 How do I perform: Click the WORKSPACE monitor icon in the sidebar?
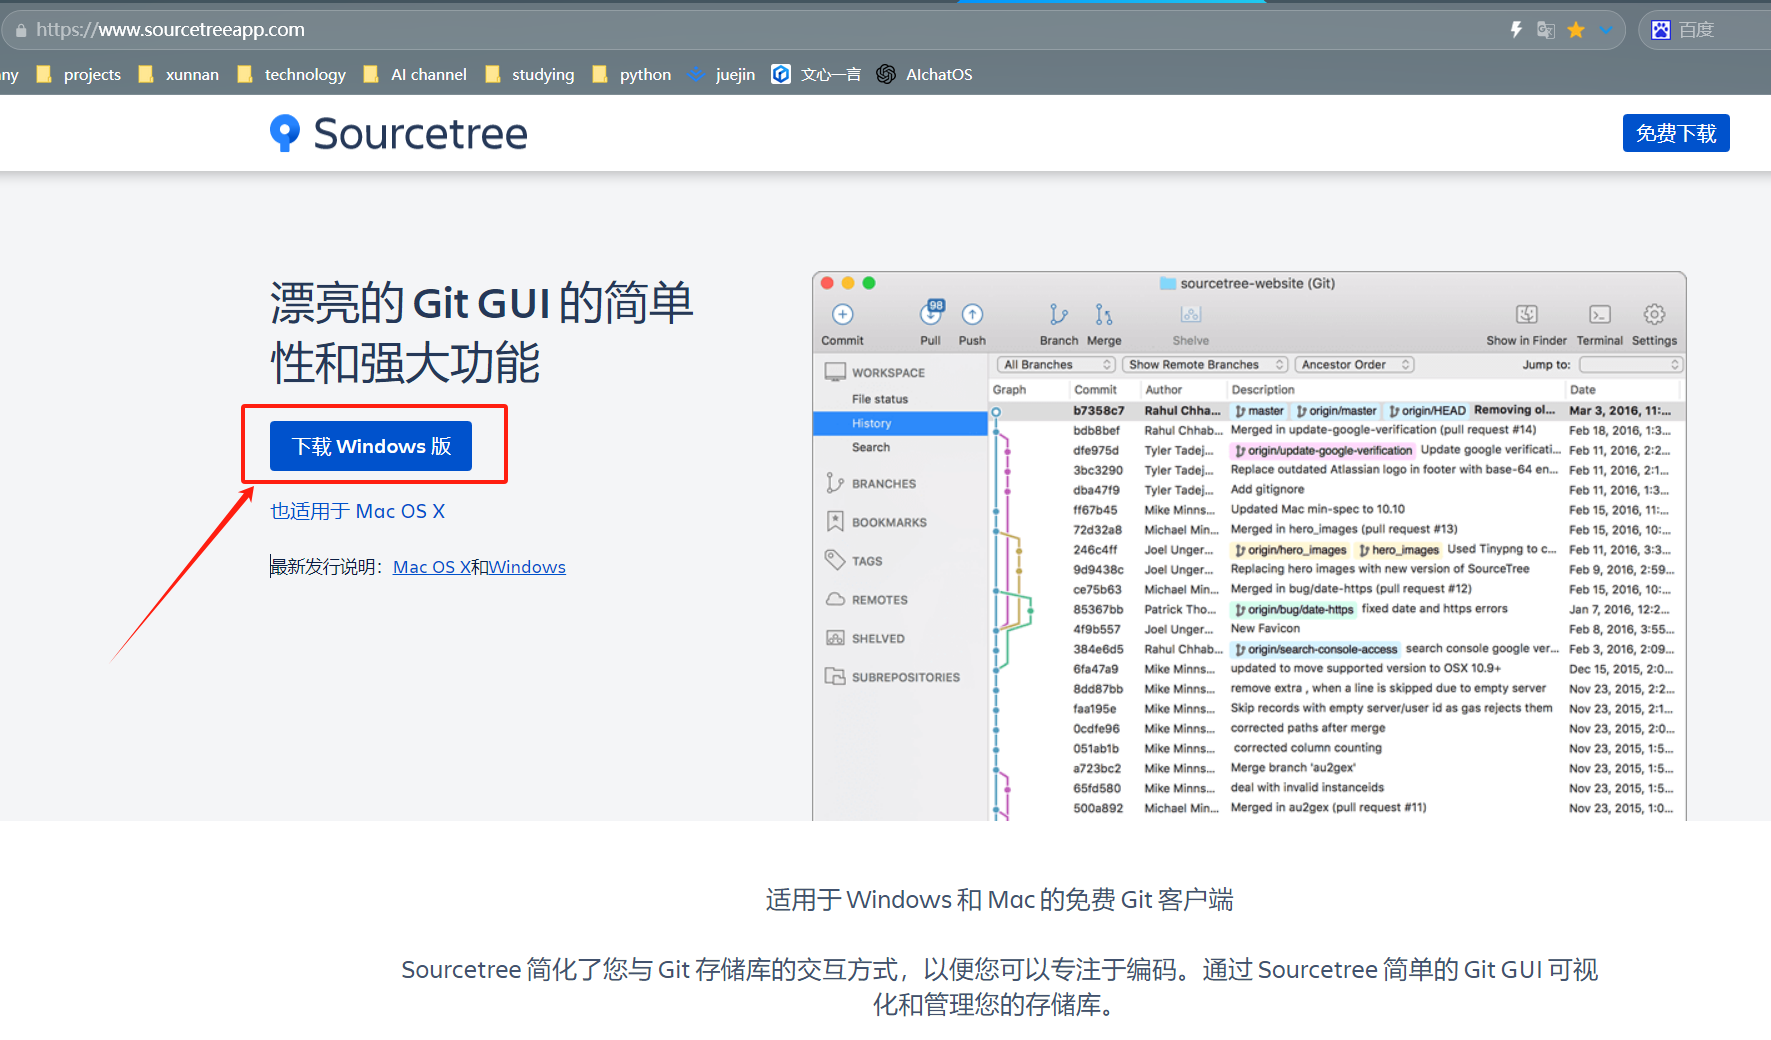[835, 372]
